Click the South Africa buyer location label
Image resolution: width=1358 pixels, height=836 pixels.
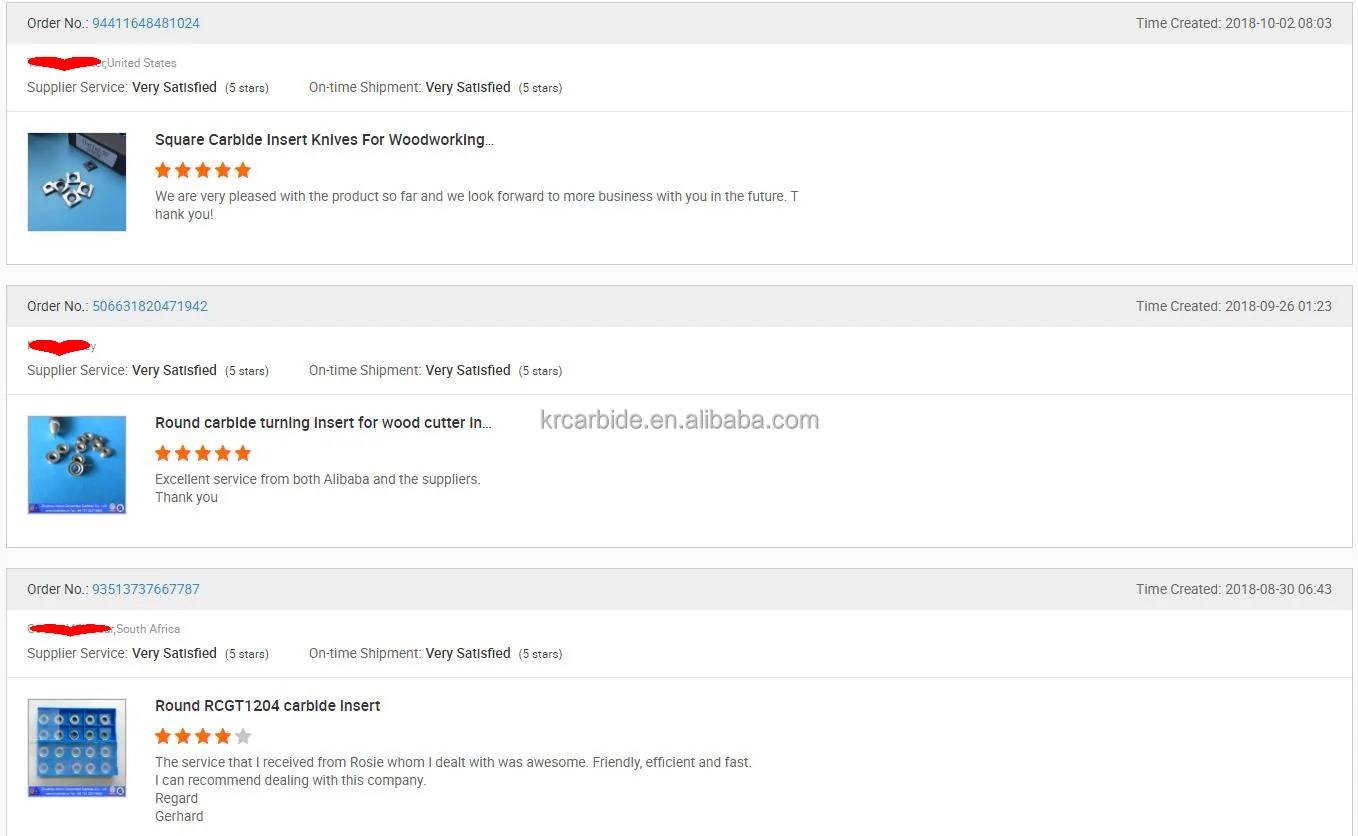(148, 629)
